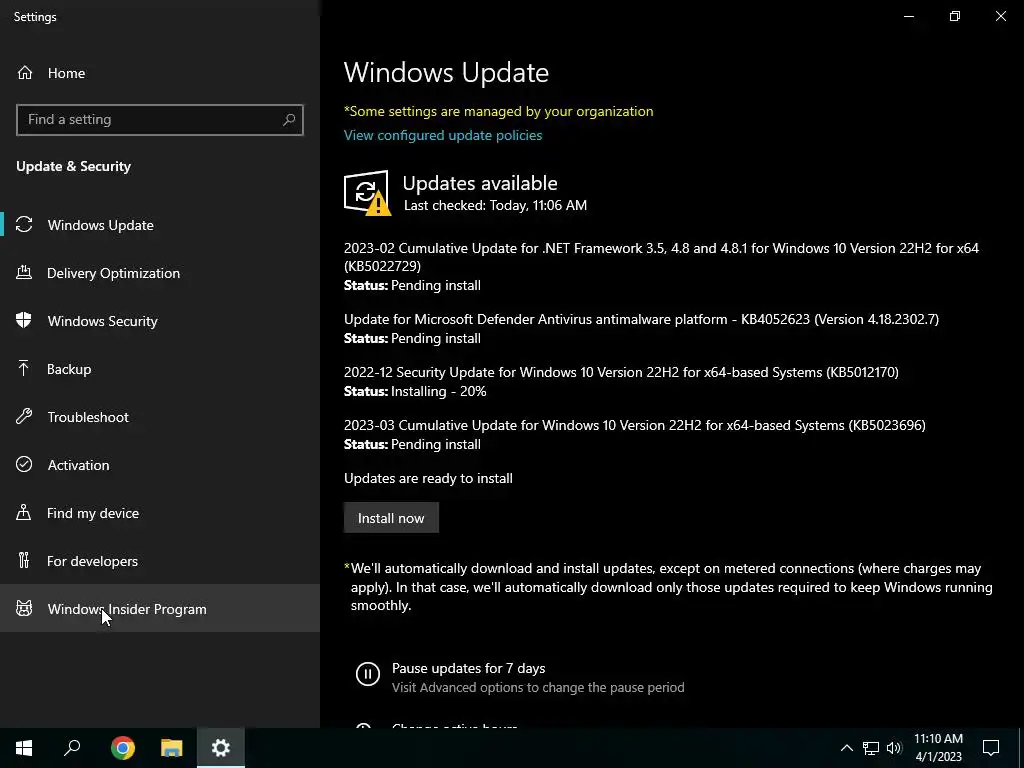Screen dimensions: 1024x768
Task: Launch Google Chrome from the taskbar
Action: pyautogui.click(x=122, y=748)
